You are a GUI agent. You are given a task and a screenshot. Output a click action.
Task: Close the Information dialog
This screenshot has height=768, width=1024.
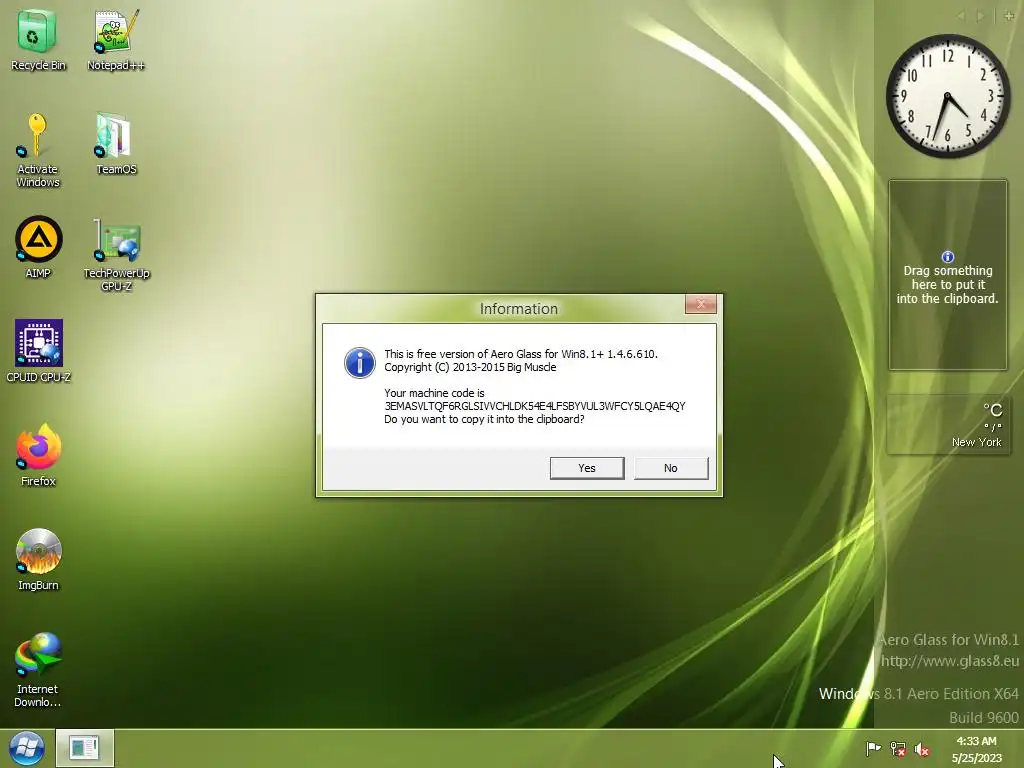click(x=701, y=304)
